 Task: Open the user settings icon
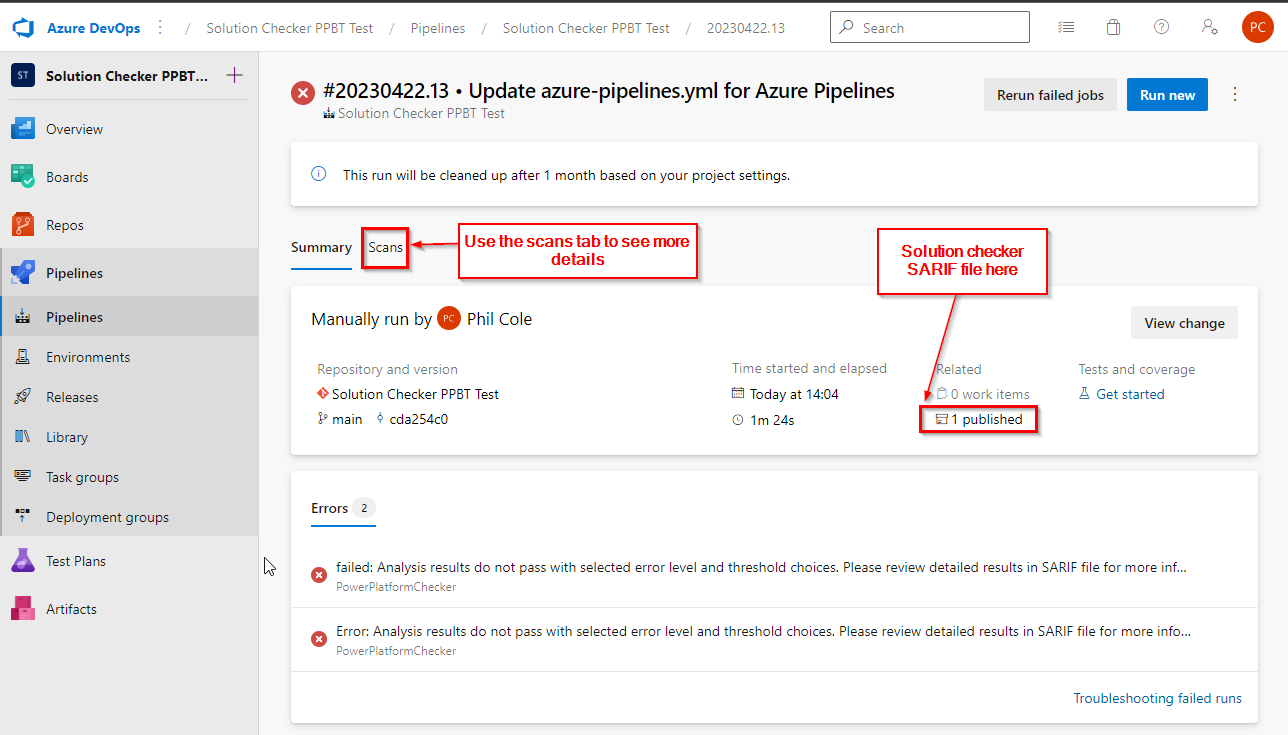tap(1210, 28)
